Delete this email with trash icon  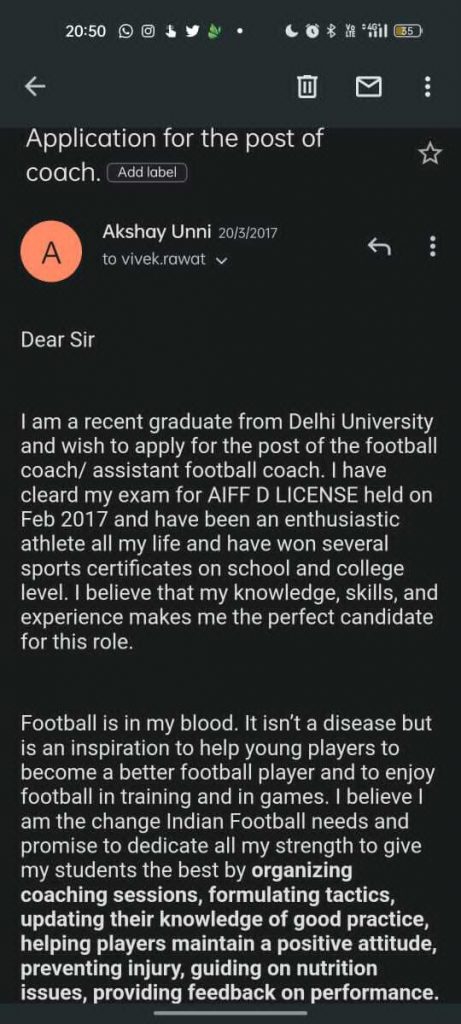pos(307,86)
